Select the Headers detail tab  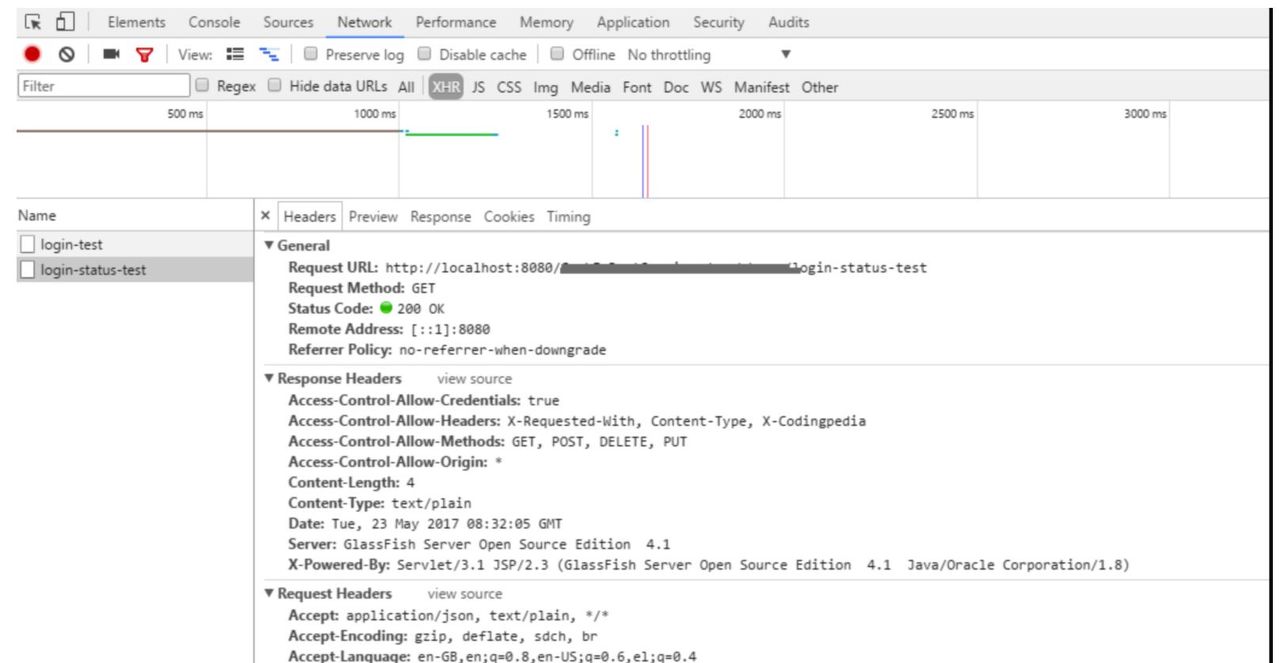(310, 216)
